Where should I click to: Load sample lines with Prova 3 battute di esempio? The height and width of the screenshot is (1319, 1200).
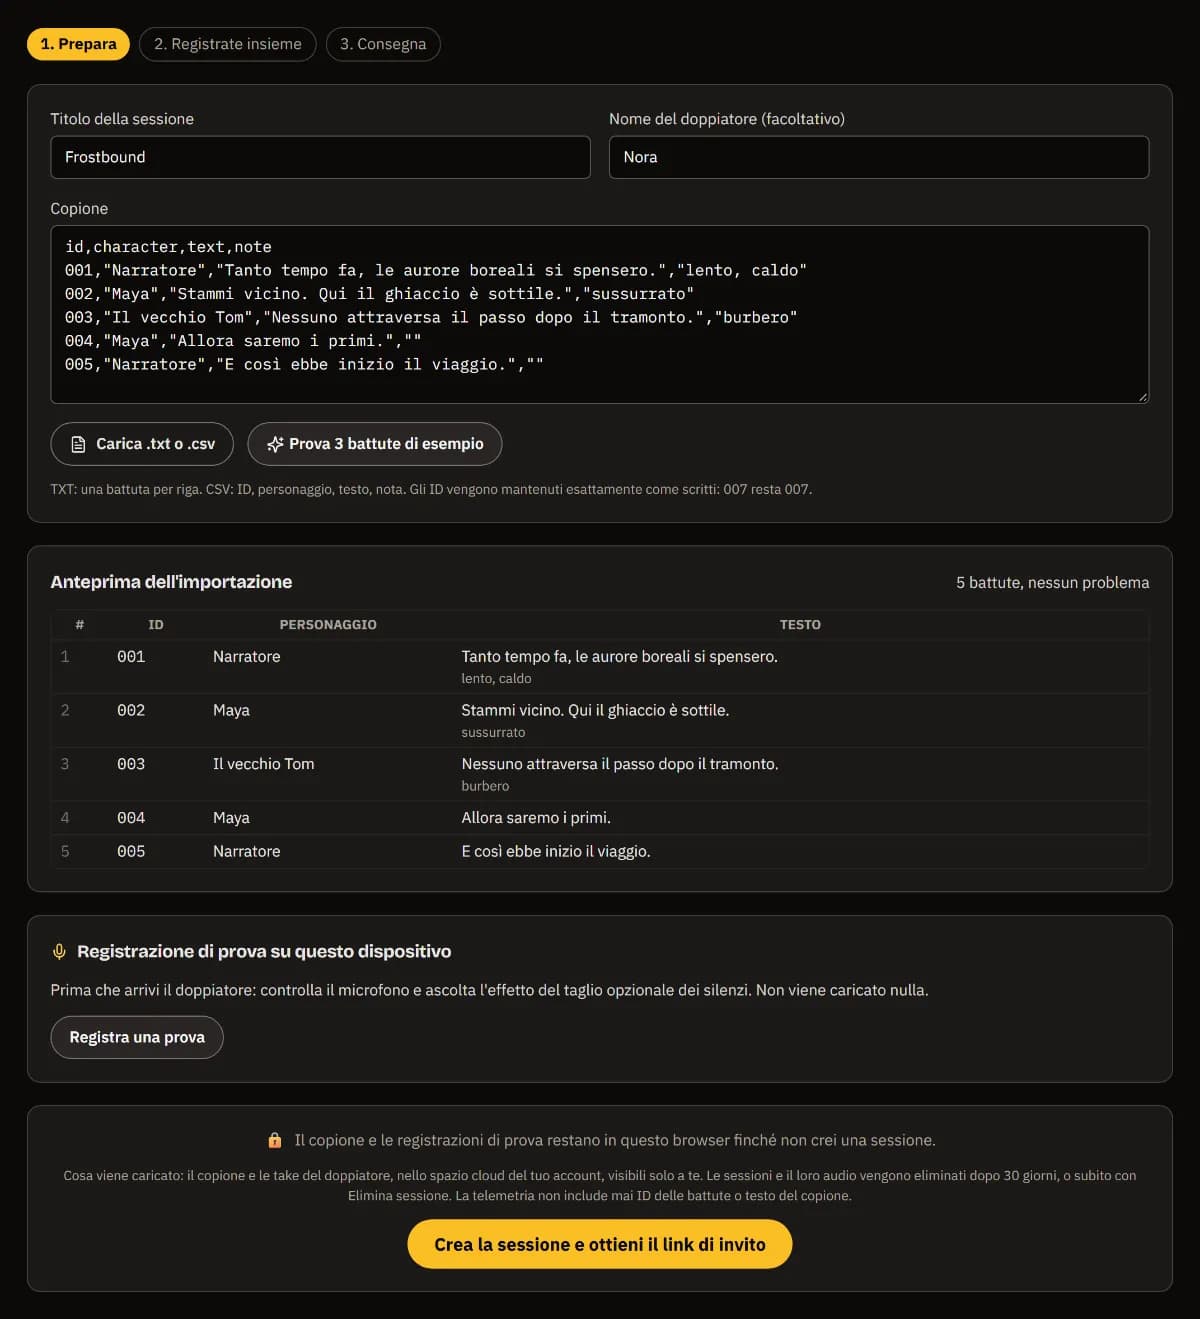click(x=375, y=444)
